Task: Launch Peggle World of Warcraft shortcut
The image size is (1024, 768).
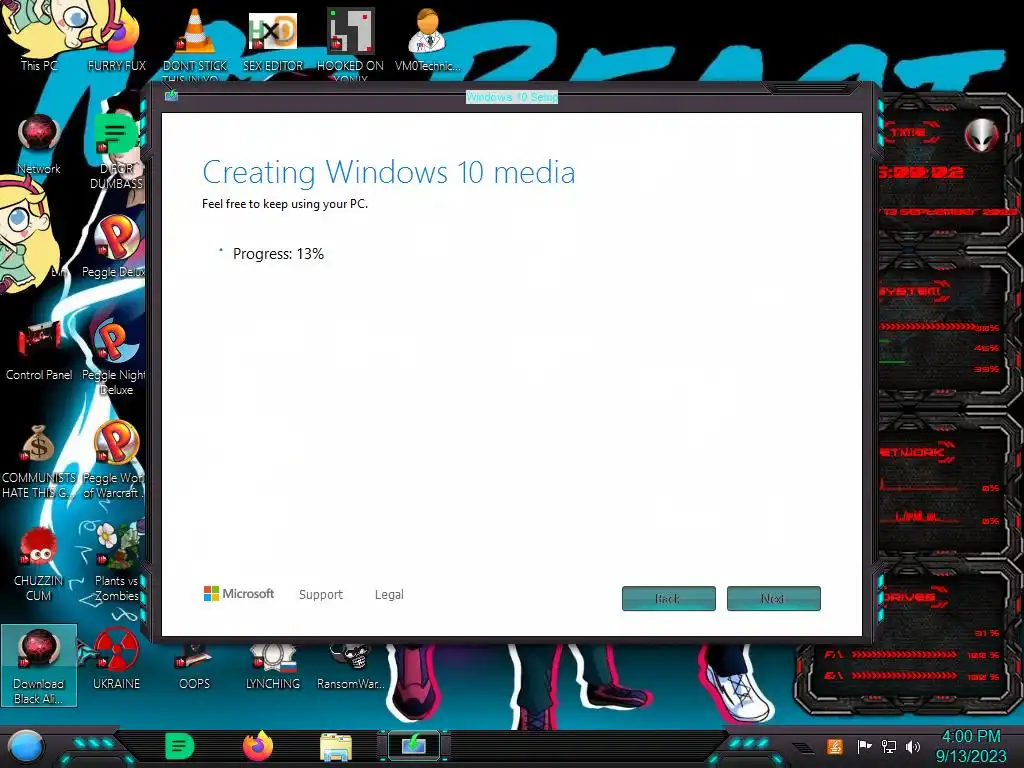Action: click(114, 460)
